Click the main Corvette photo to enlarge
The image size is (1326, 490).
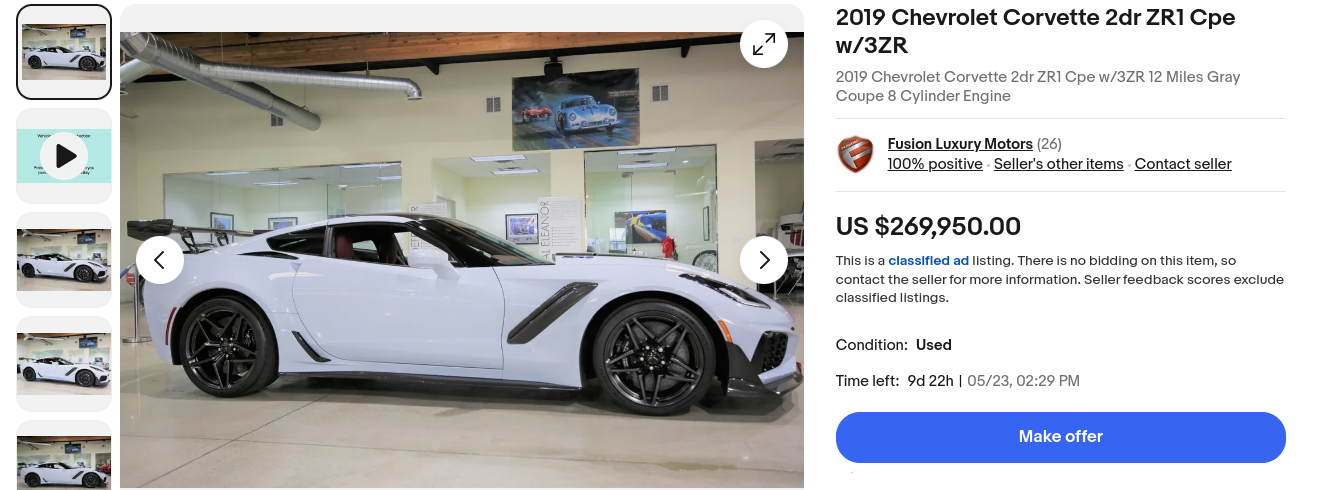point(462,260)
